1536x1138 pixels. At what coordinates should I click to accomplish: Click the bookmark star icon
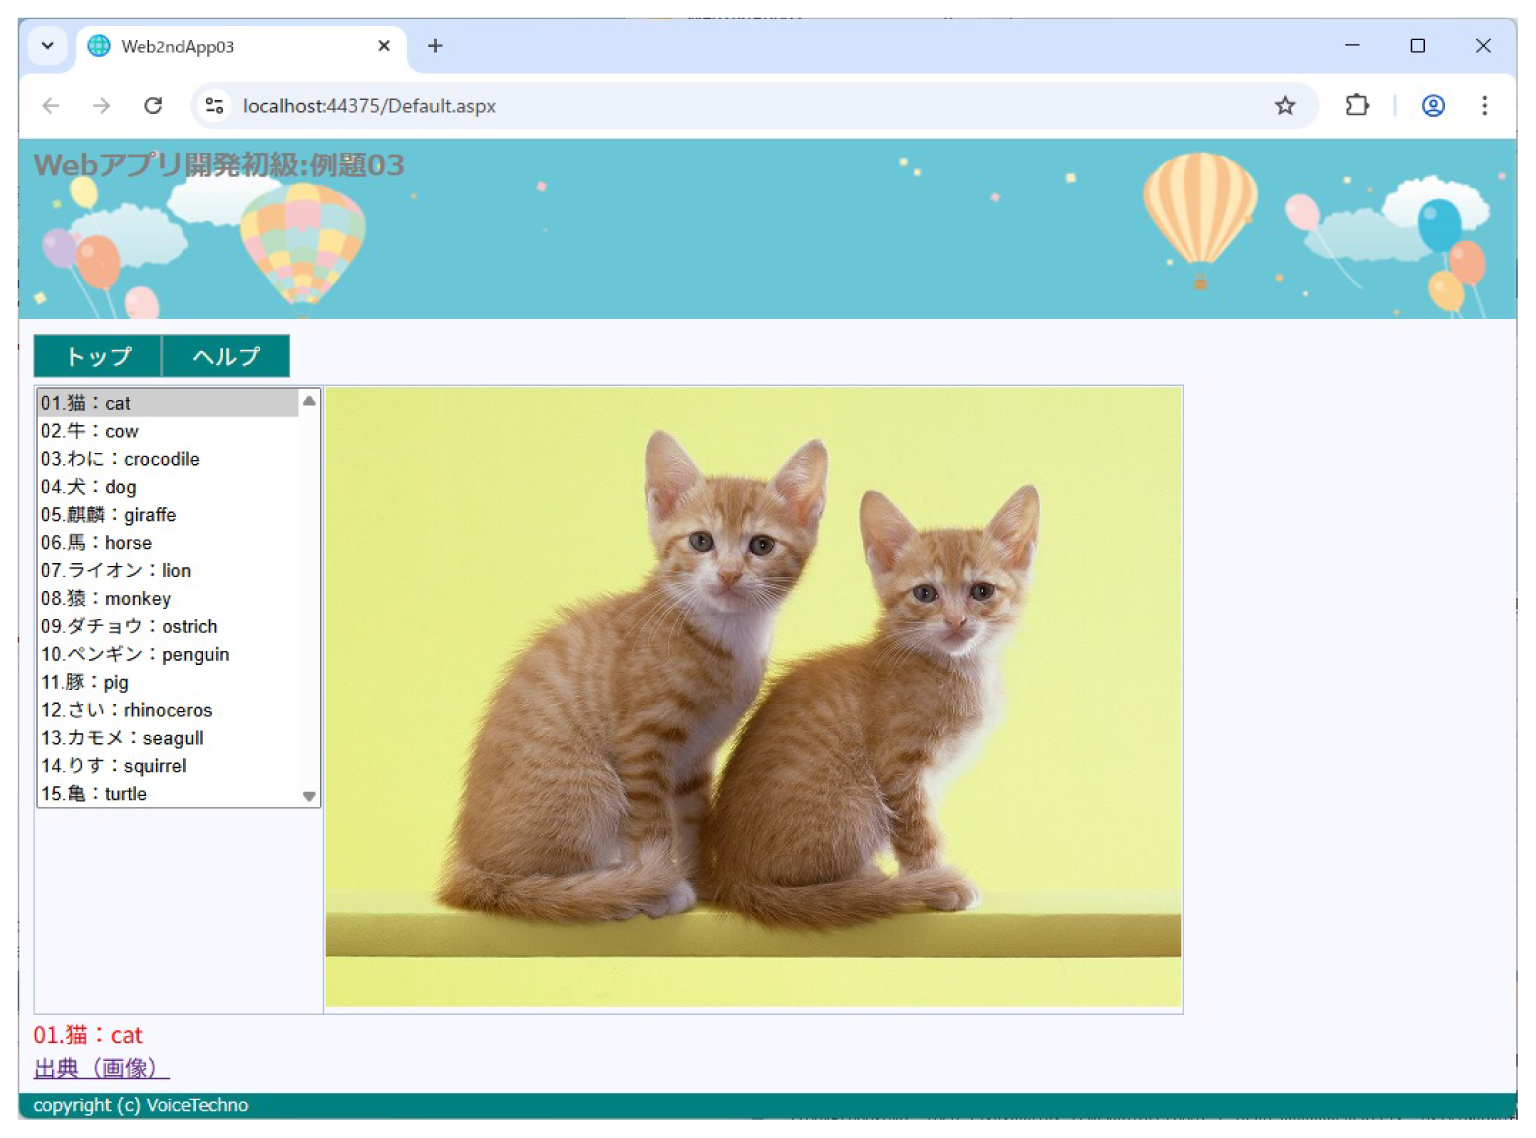[1285, 105]
